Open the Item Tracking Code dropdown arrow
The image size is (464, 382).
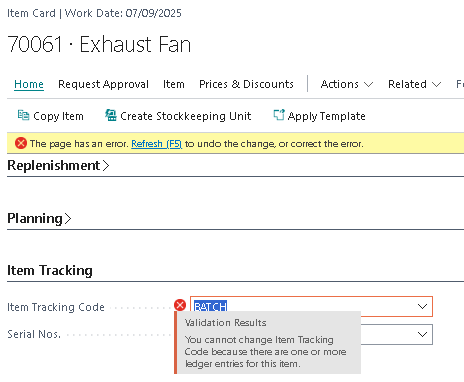tap(422, 306)
